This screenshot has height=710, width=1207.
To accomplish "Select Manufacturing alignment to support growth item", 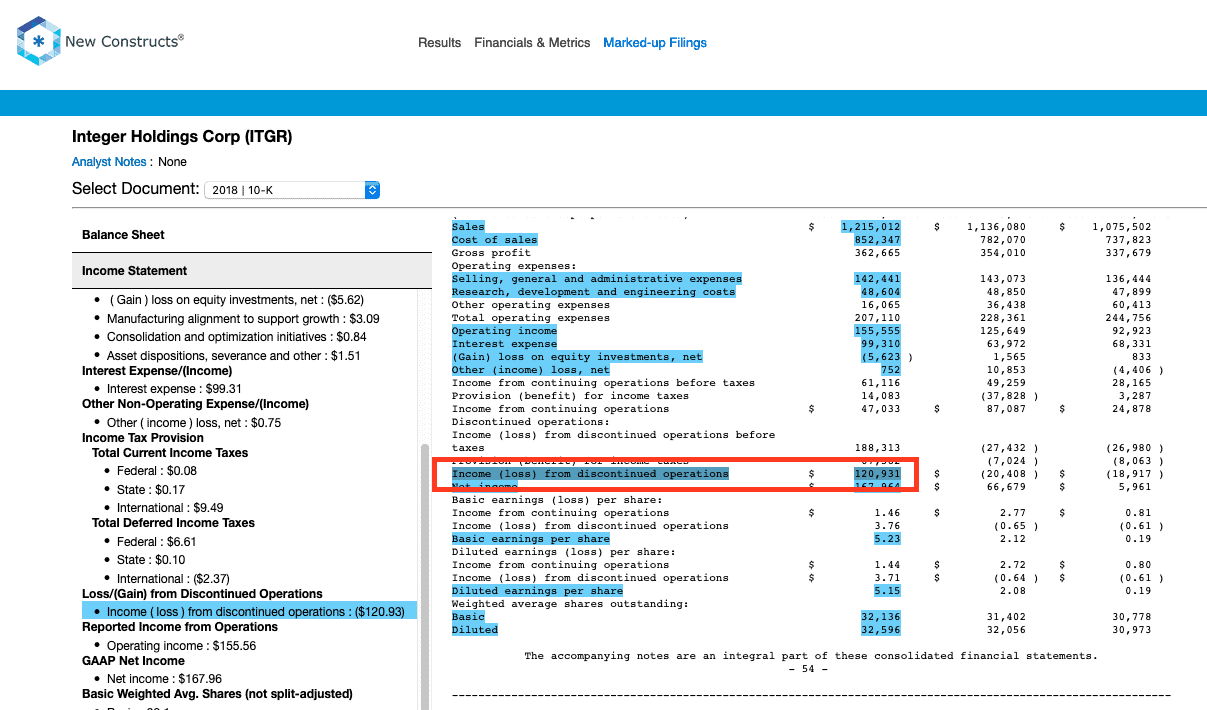I will coord(243,319).
